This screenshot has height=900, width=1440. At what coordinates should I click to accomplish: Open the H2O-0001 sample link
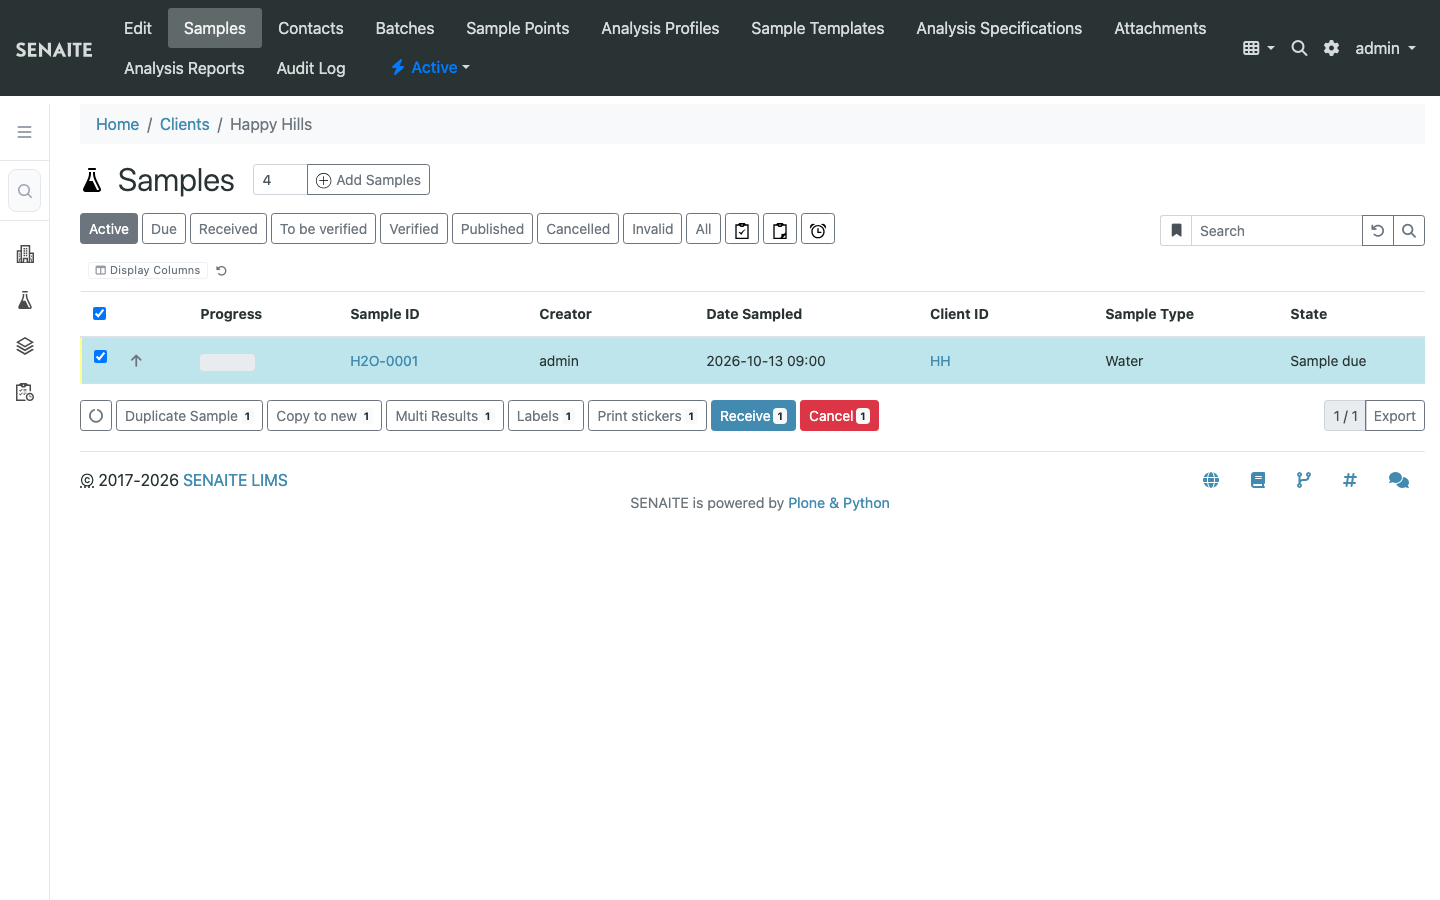click(x=384, y=361)
